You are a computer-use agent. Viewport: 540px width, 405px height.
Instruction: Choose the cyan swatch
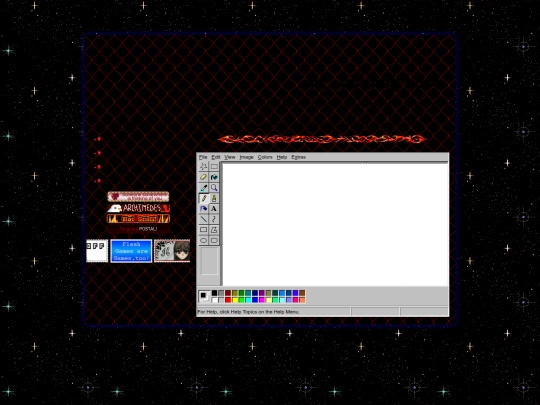tap(248, 300)
